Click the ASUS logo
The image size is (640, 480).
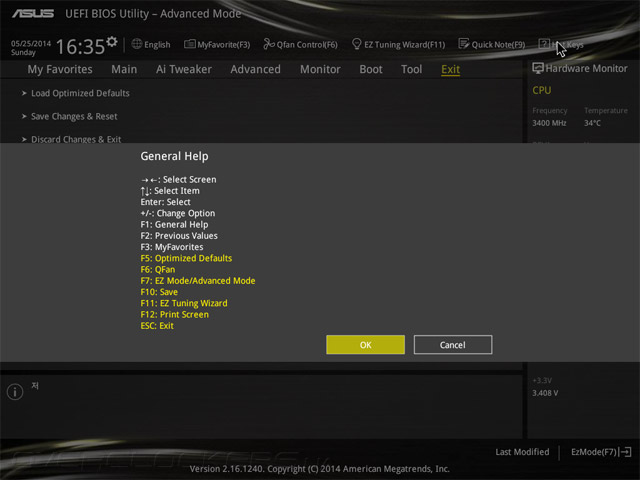tap(33, 13)
